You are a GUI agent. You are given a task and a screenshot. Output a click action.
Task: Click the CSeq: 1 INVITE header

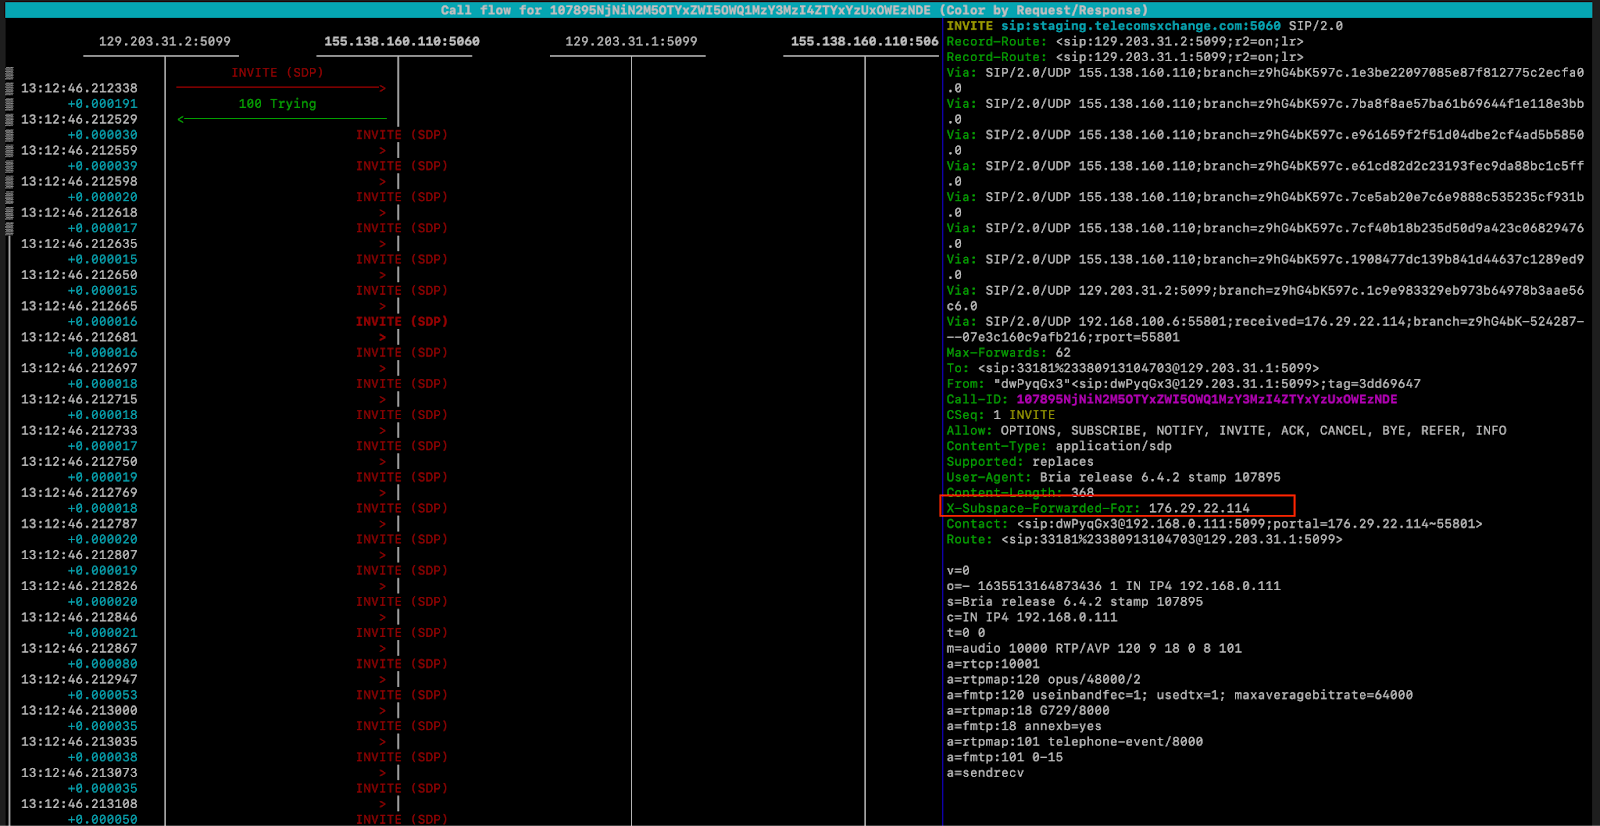coord(1000,415)
